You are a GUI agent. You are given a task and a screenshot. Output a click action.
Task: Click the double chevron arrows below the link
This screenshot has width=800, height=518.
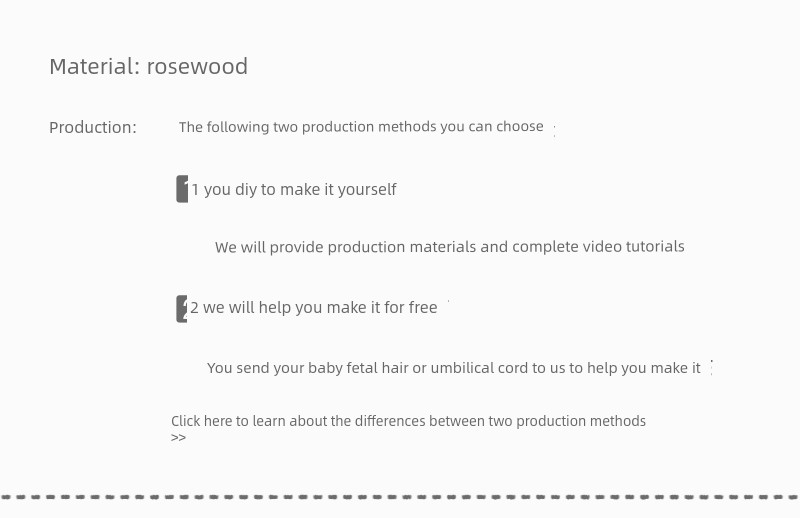[x=178, y=438]
